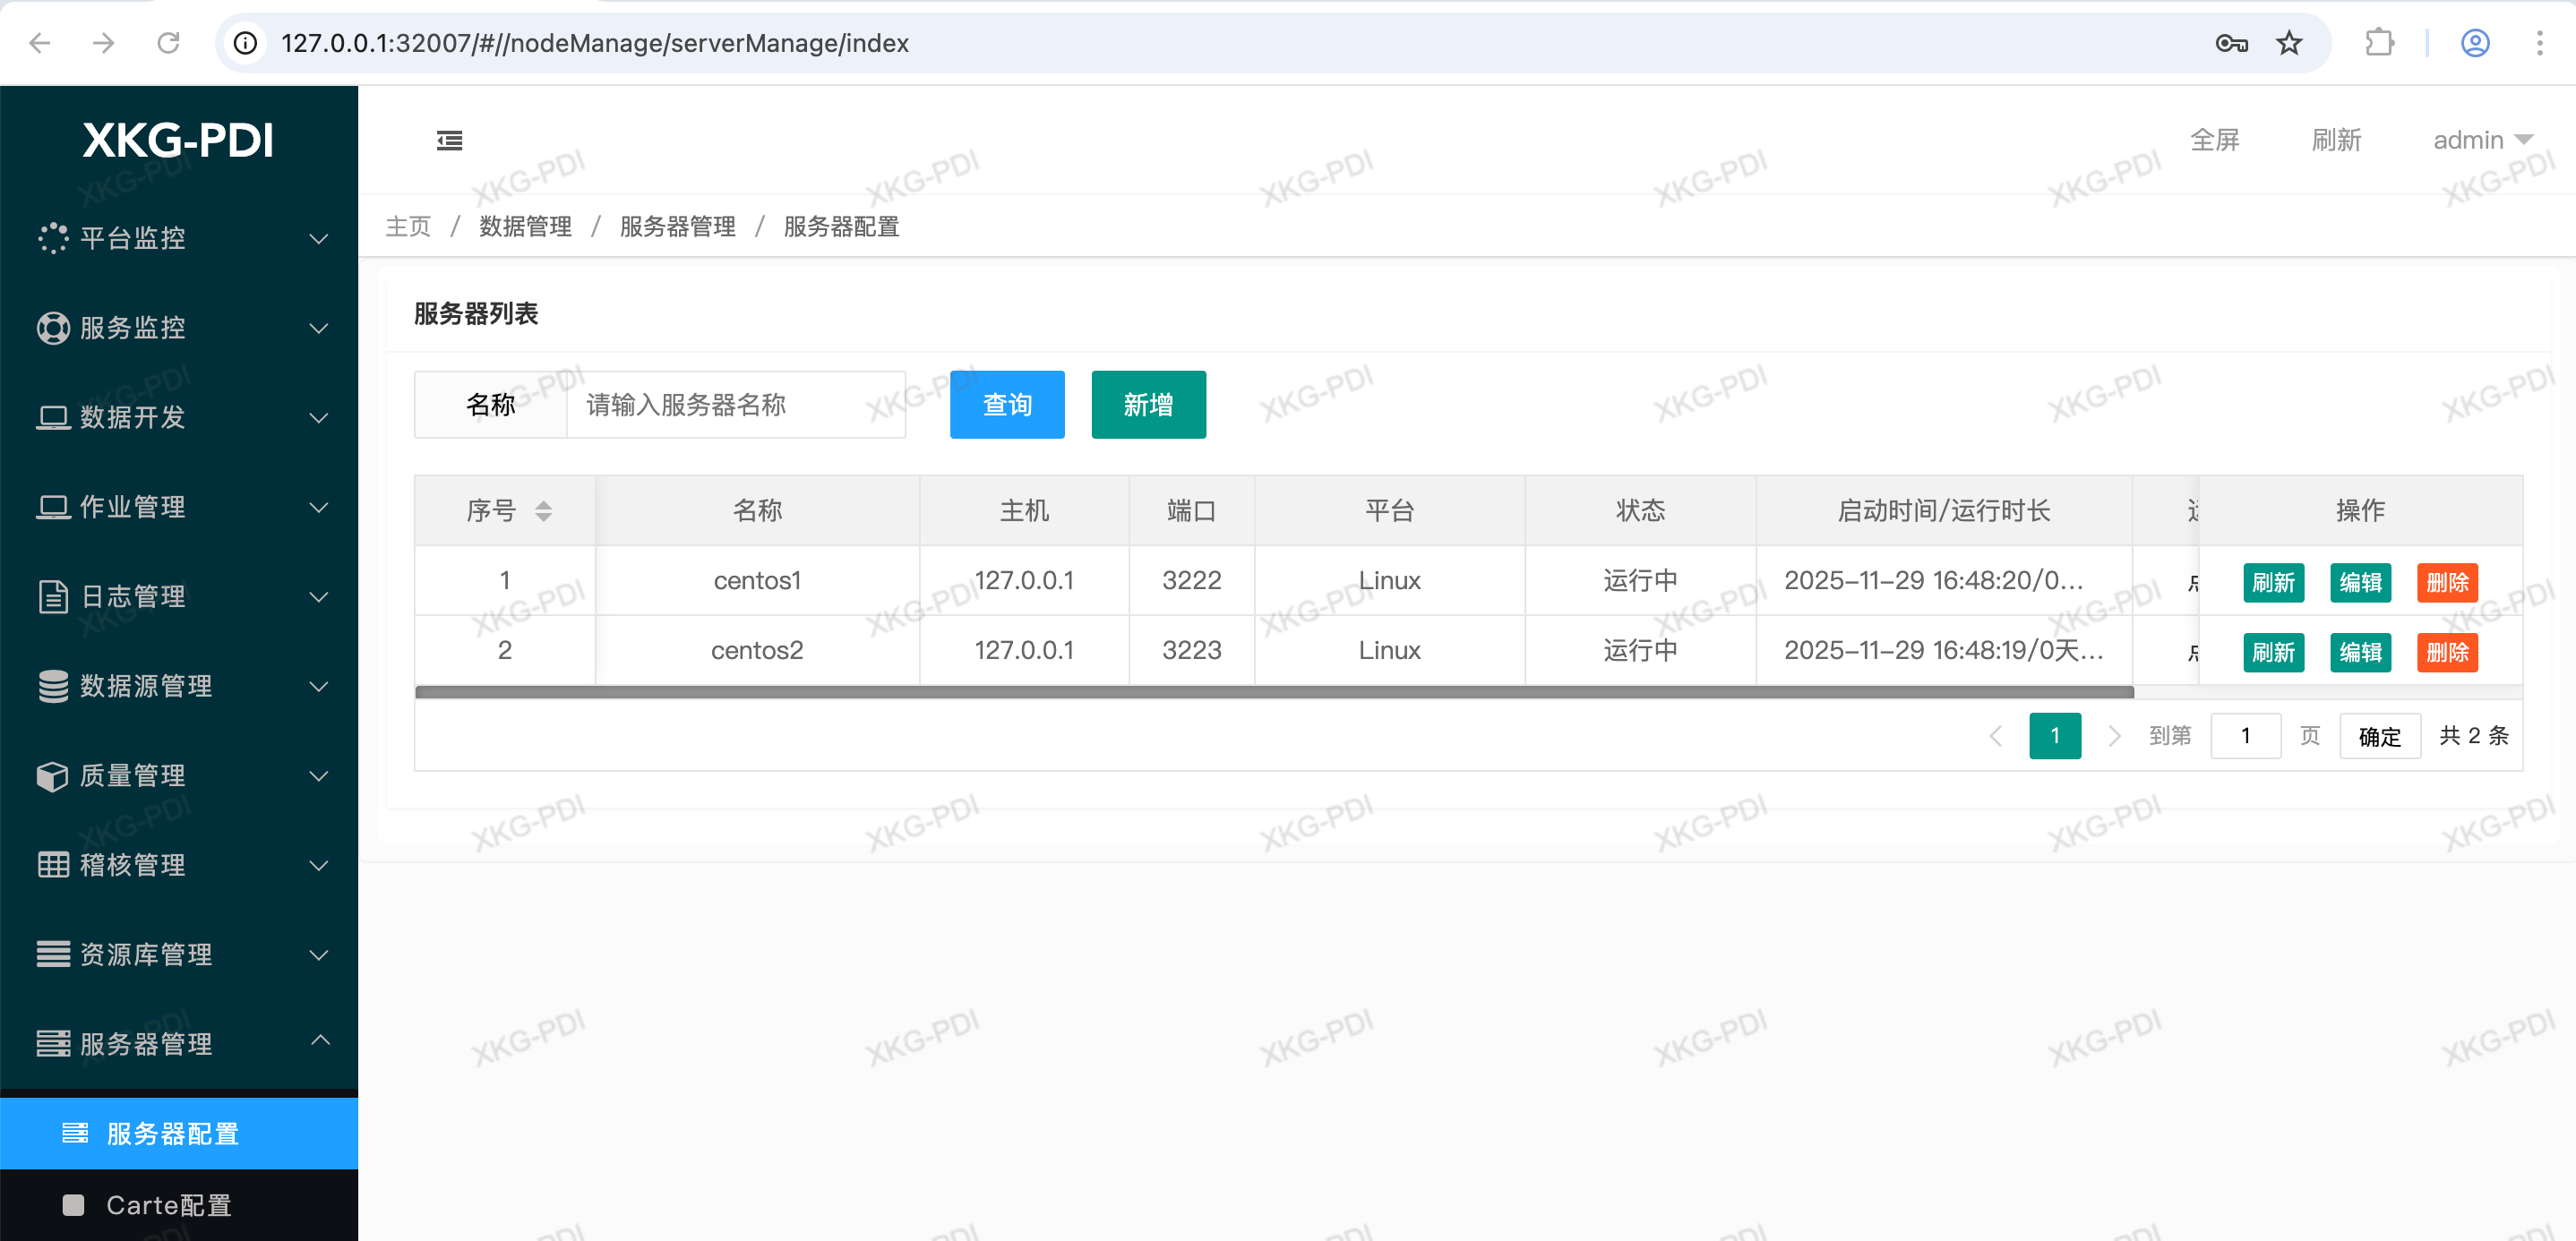The height and width of the screenshot is (1241, 2576).
Task: Click the 数据源管理 database icon
Action: tap(53, 686)
